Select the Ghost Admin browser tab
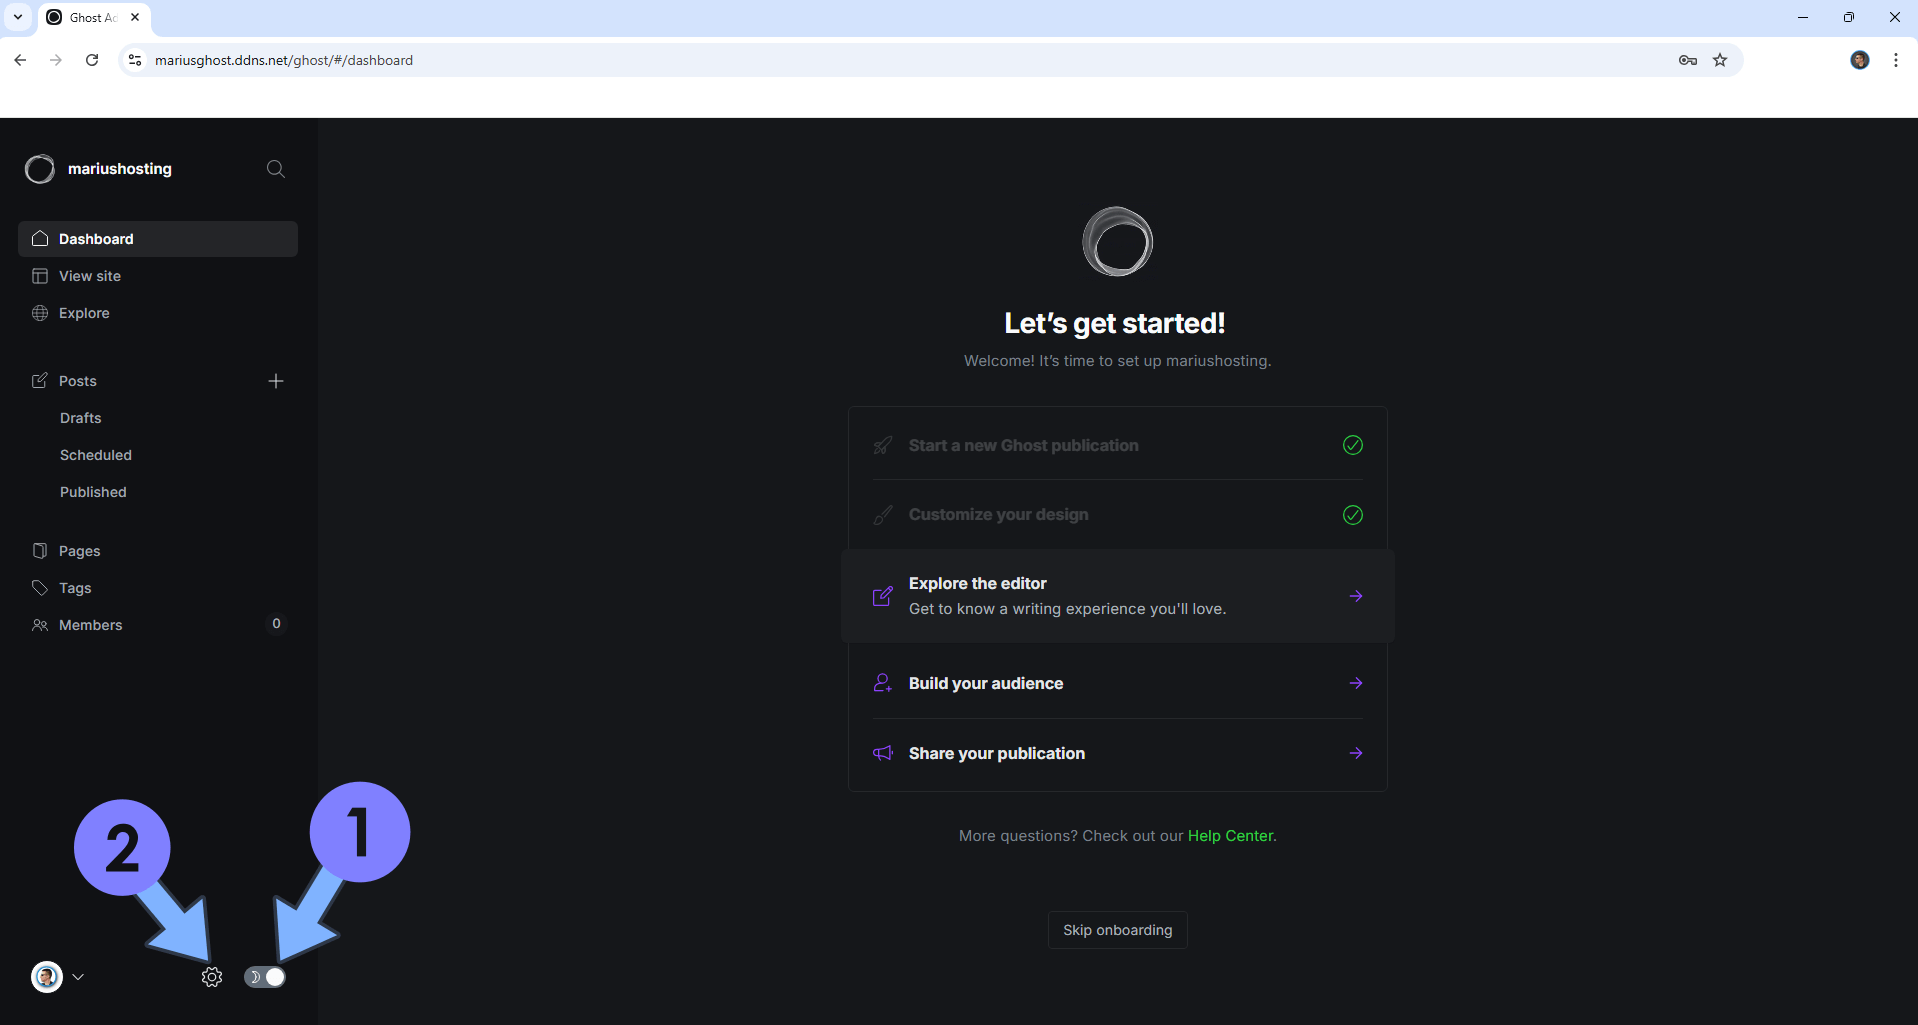Screen dimensions: 1918x1025 click(94, 17)
